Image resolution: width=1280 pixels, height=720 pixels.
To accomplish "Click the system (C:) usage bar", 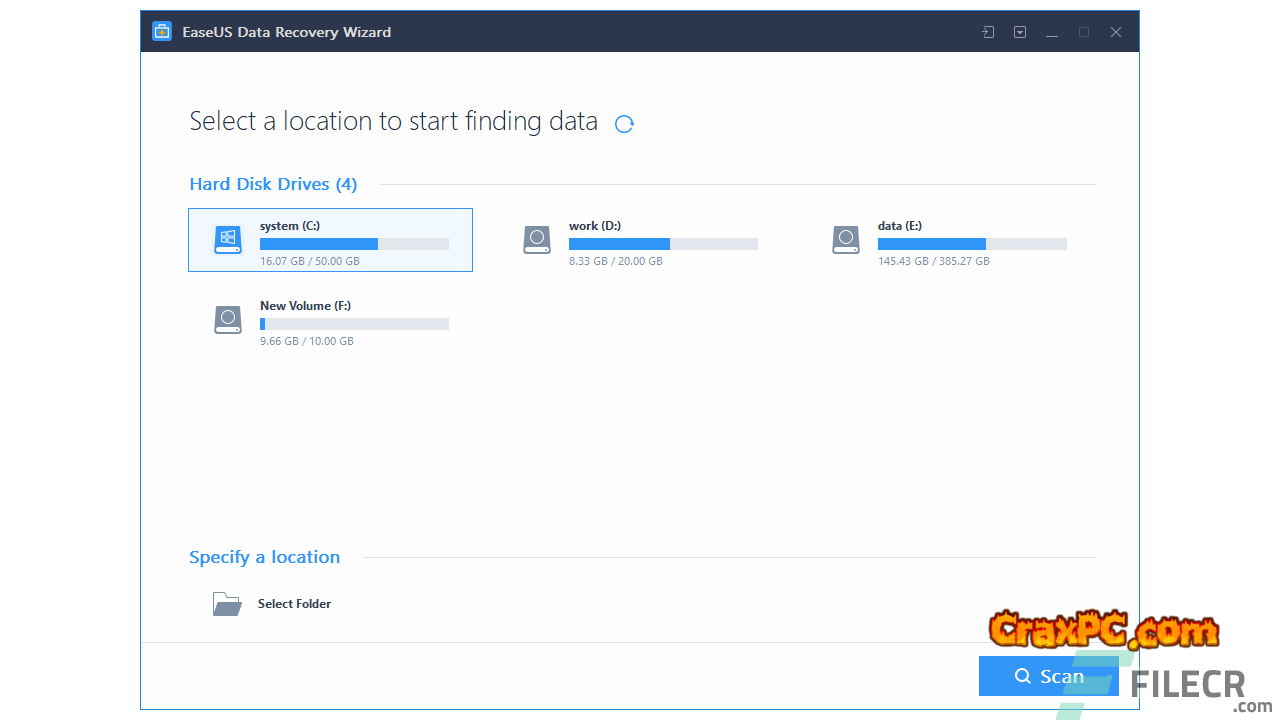I will [x=354, y=244].
